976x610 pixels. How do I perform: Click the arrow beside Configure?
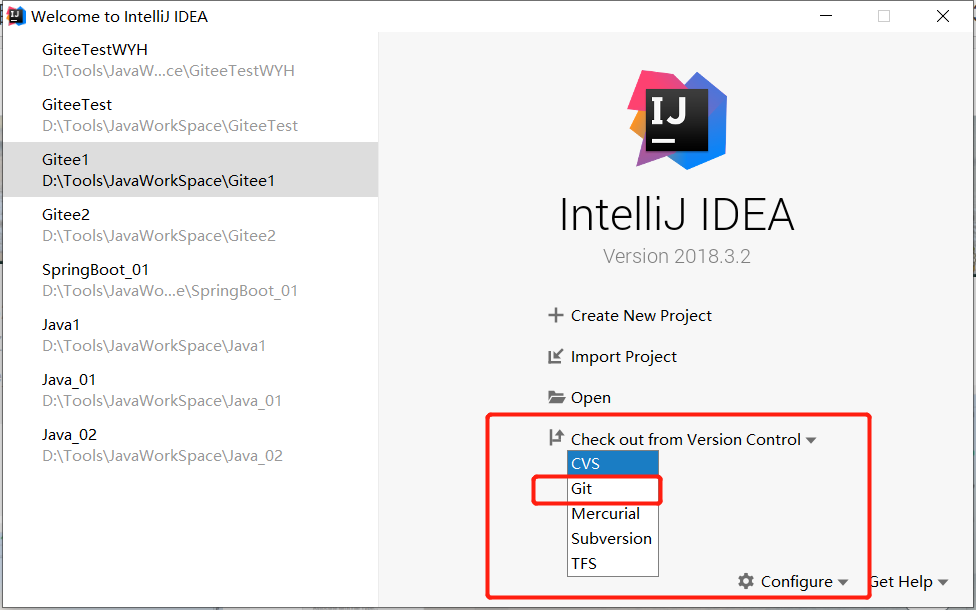(x=843, y=583)
